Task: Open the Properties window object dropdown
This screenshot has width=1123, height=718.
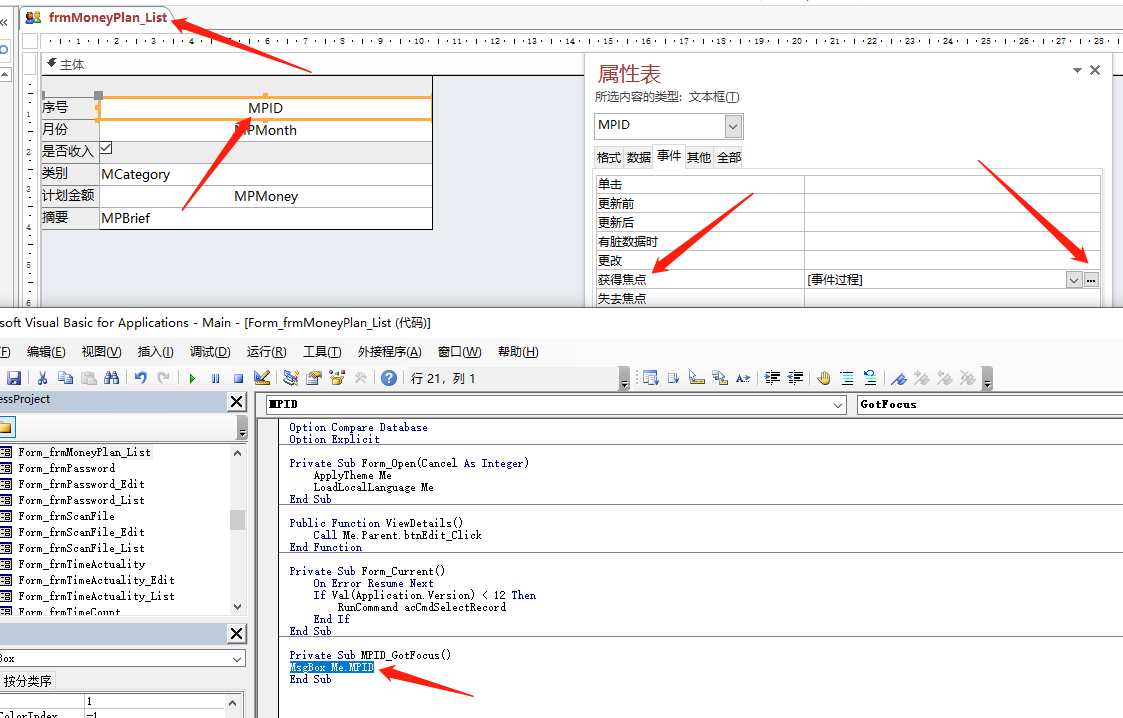Action: 237,659
